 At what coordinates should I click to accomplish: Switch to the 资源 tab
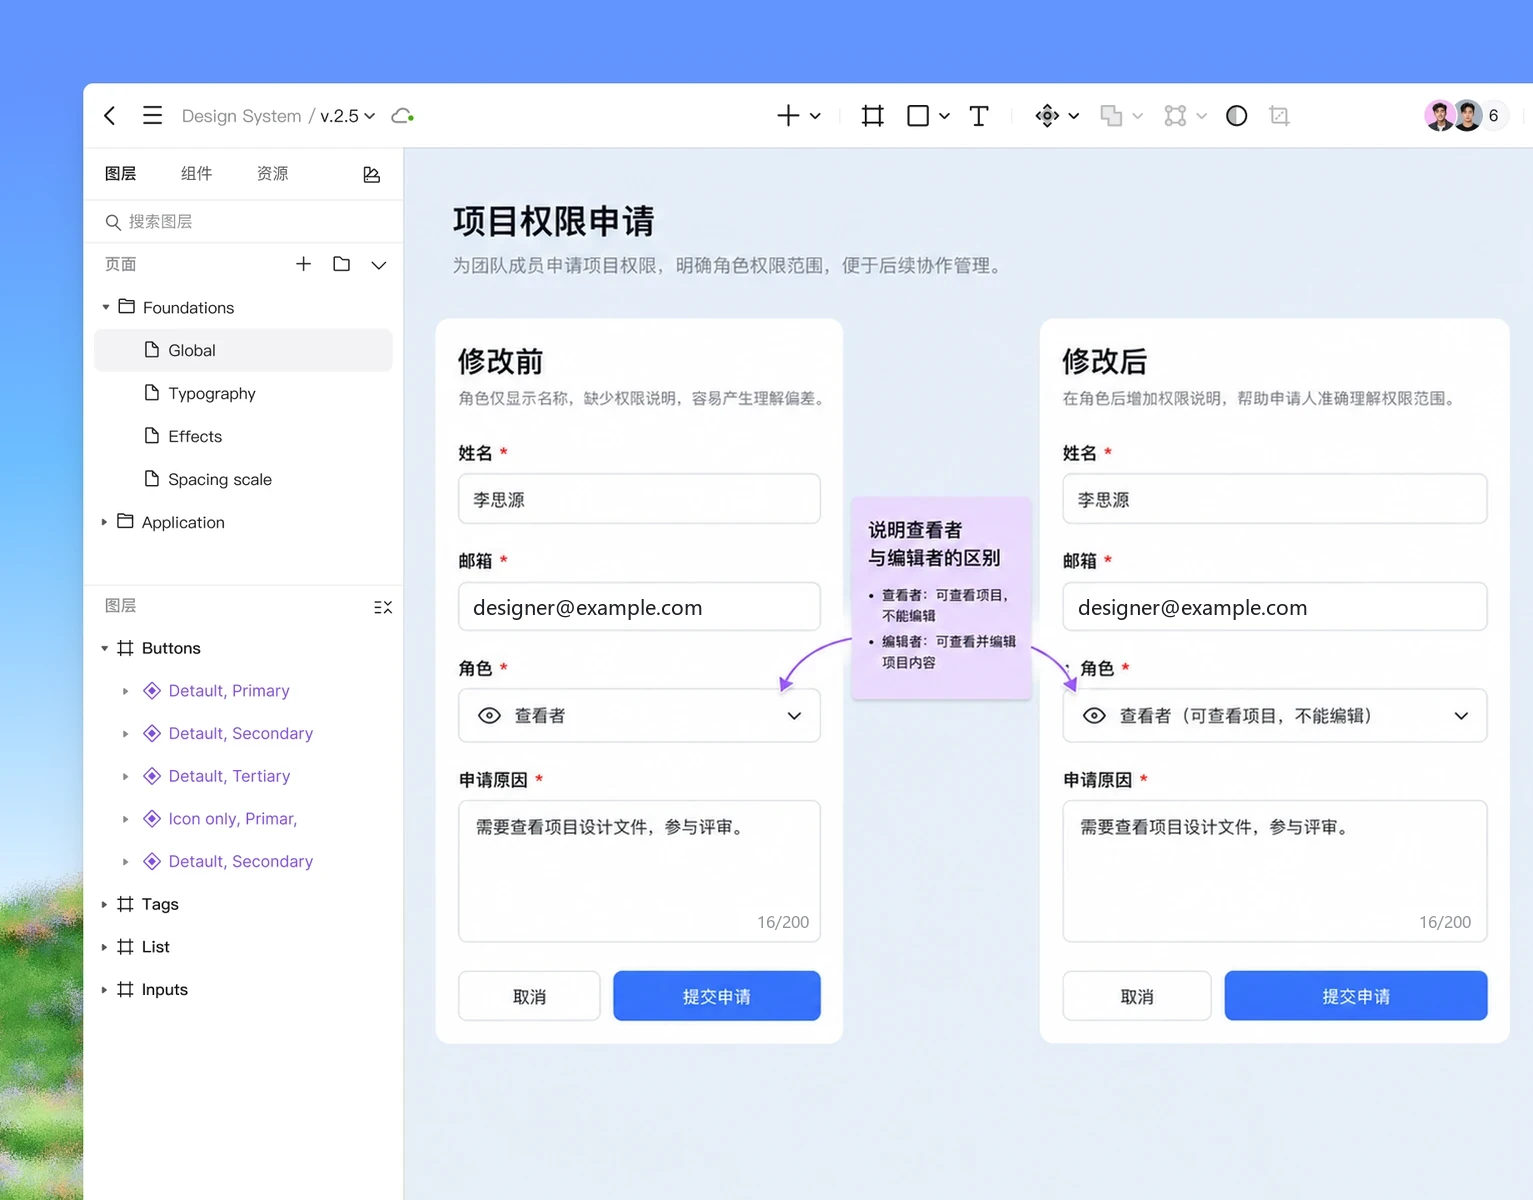[x=273, y=174]
